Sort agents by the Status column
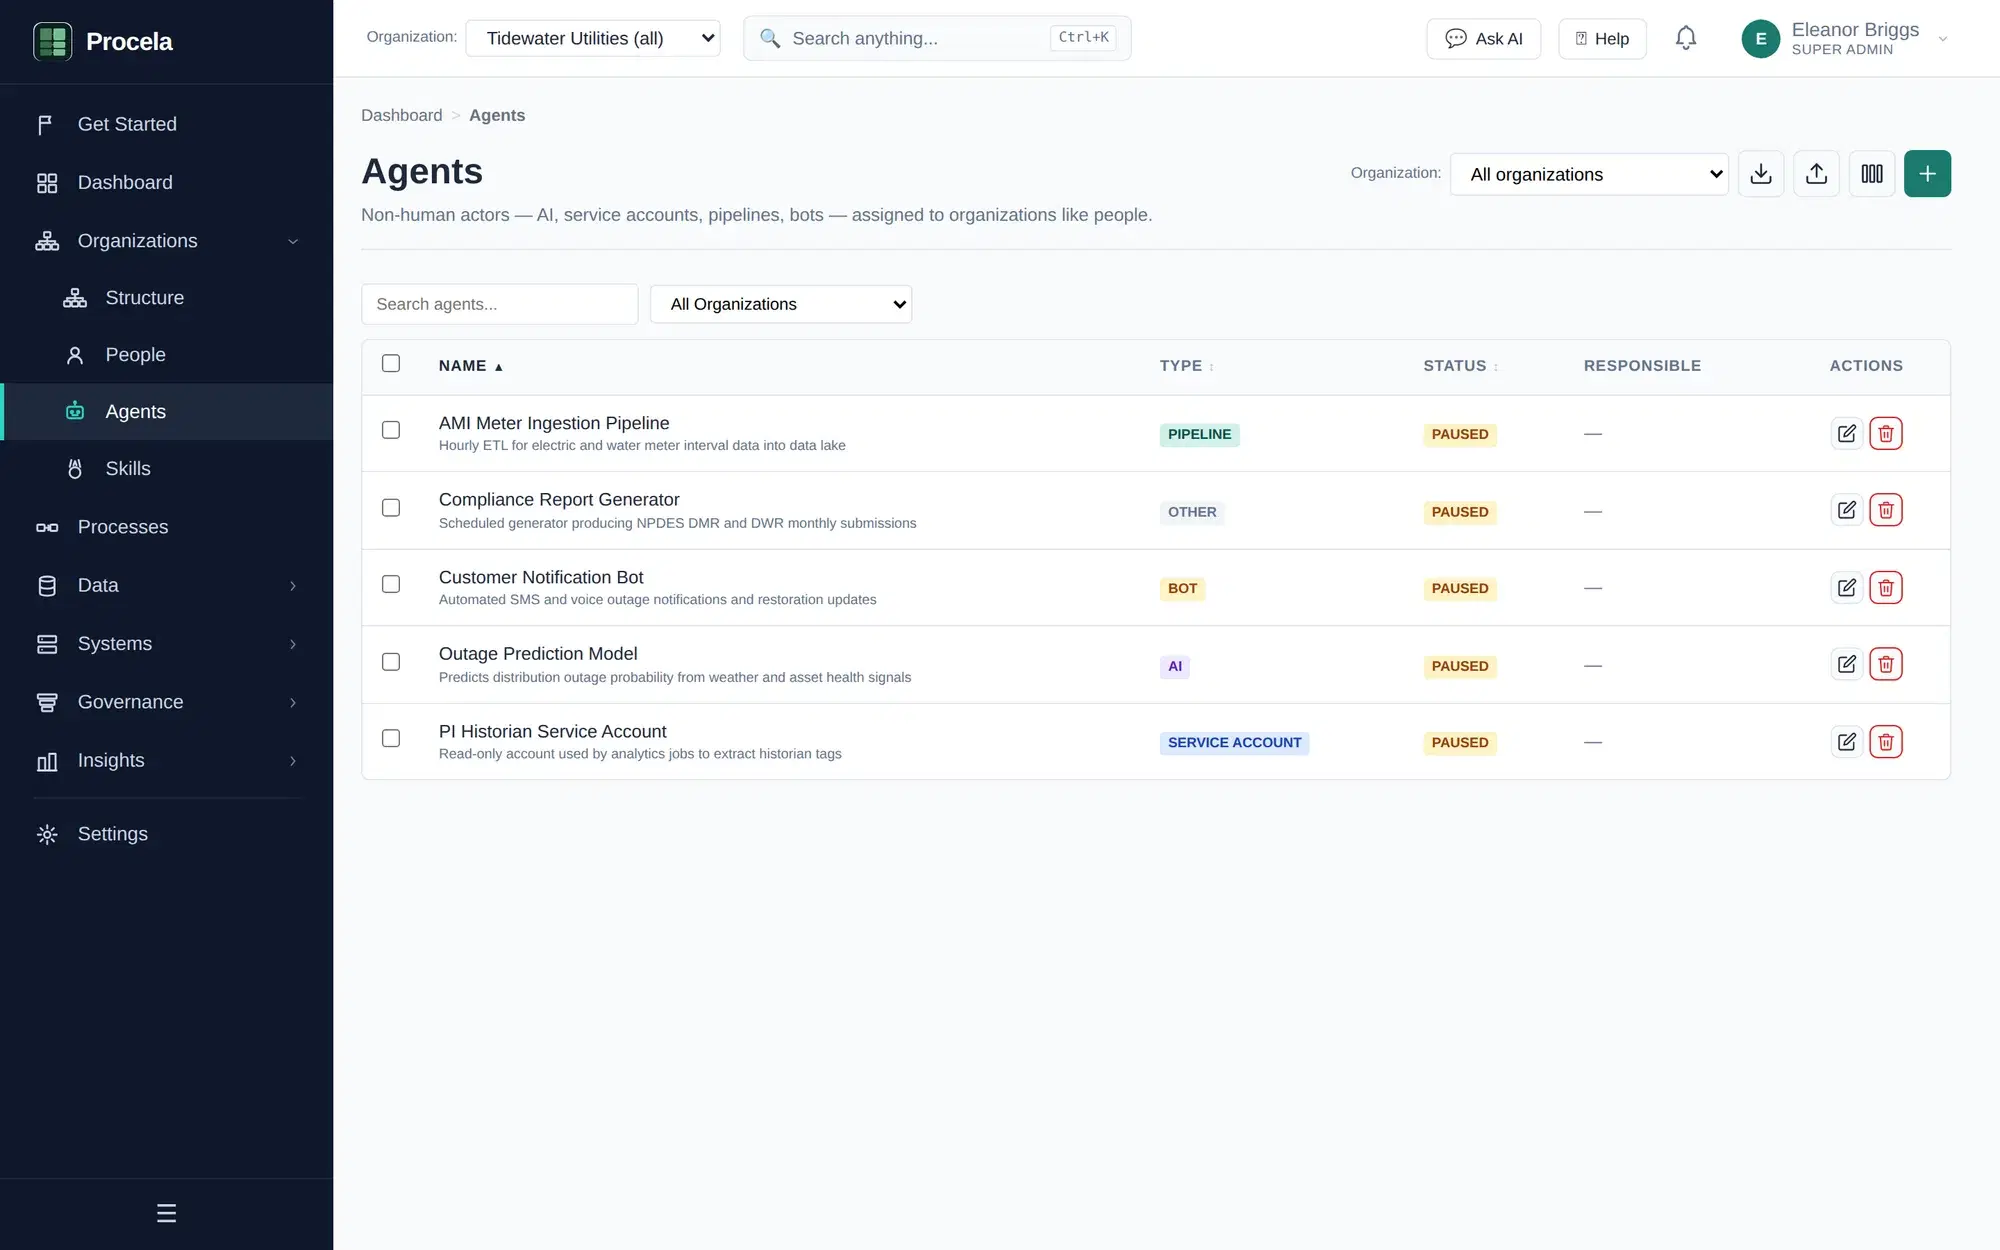 click(x=1460, y=366)
